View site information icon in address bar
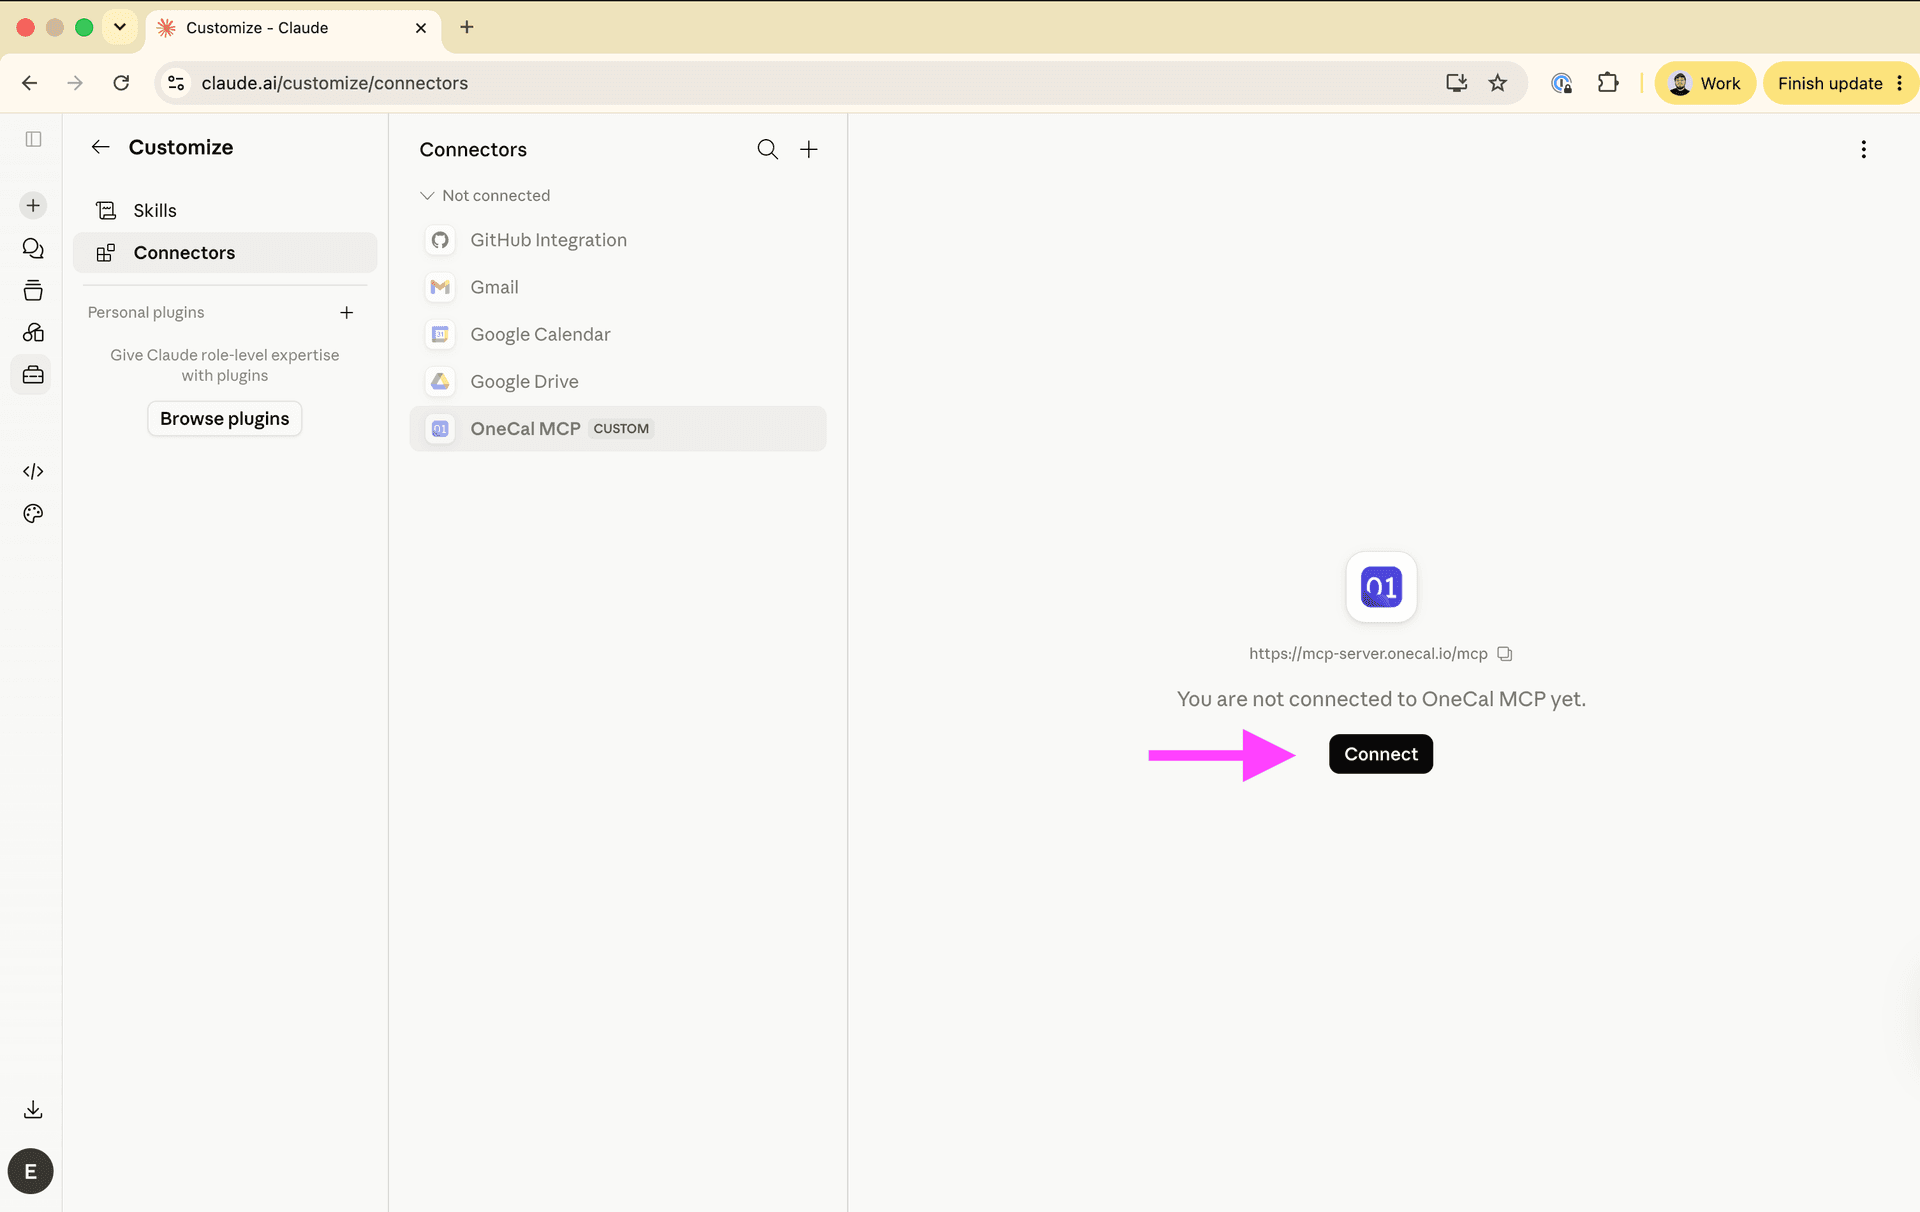 pyautogui.click(x=176, y=83)
